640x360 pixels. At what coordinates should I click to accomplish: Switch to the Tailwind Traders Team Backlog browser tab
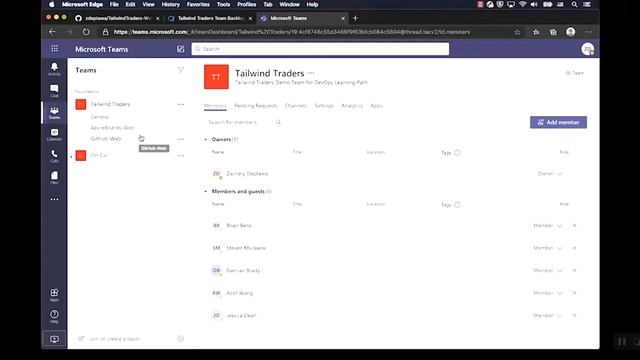(211, 18)
